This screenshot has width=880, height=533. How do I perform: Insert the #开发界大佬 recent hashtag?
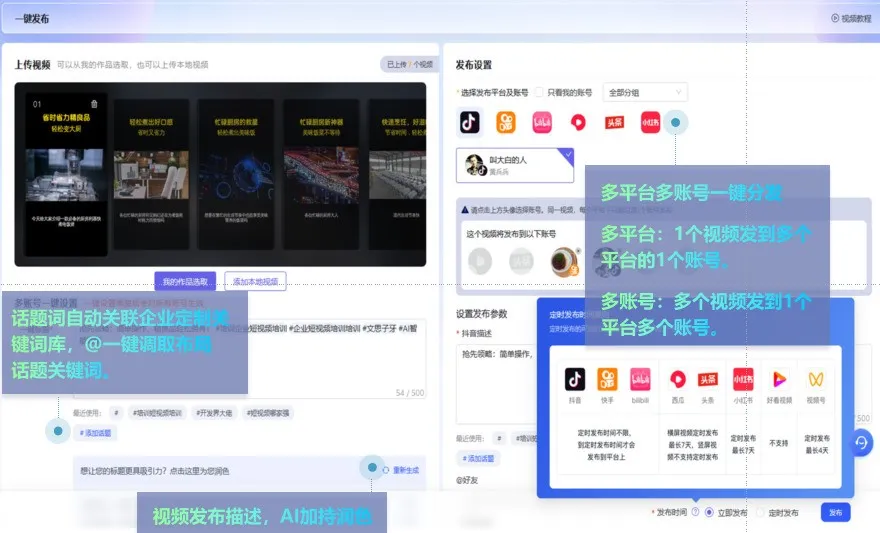click(214, 413)
